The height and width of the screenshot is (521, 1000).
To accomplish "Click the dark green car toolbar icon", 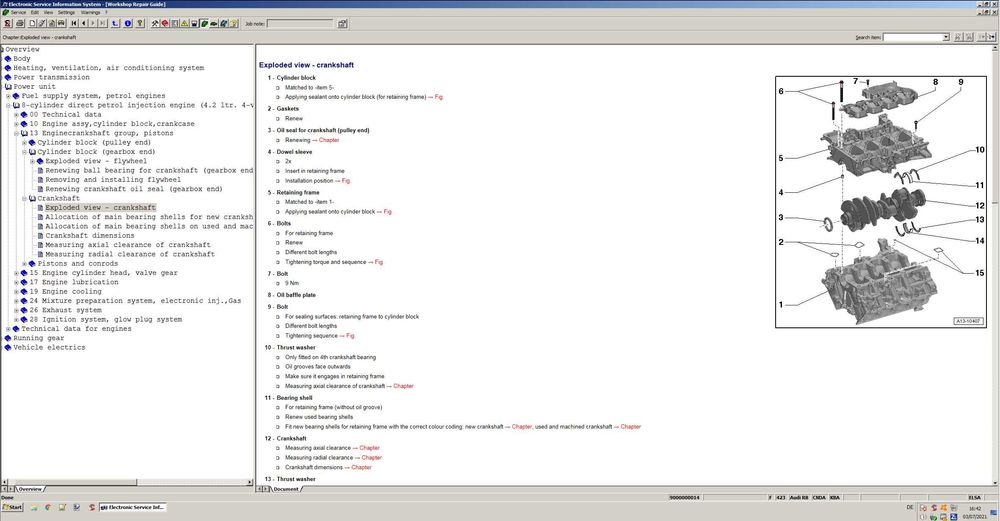I will click(x=214, y=24).
